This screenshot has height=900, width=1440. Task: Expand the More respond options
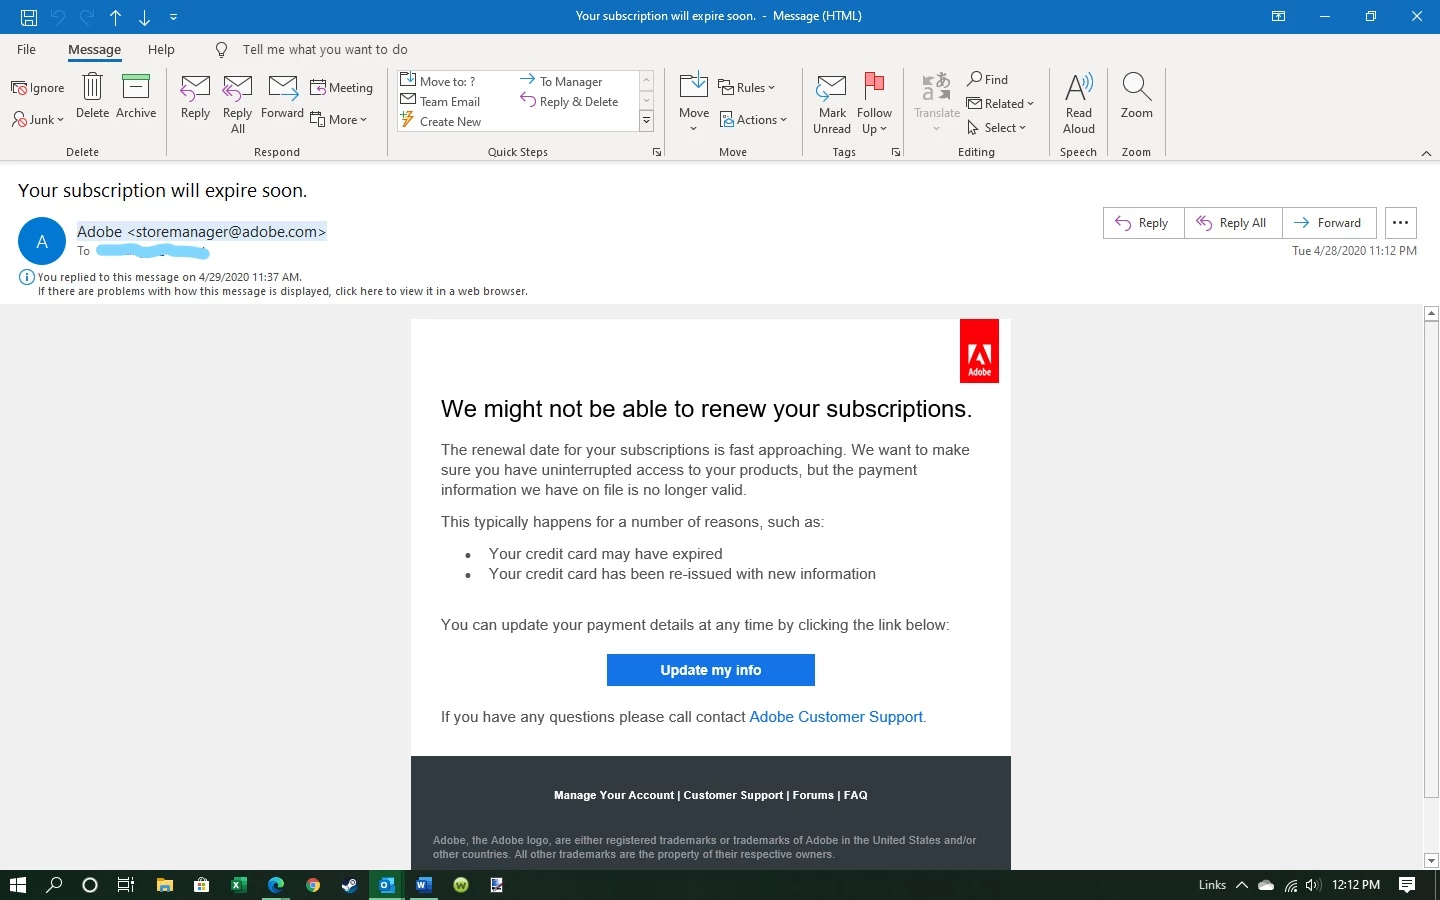click(x=339, y=119)
